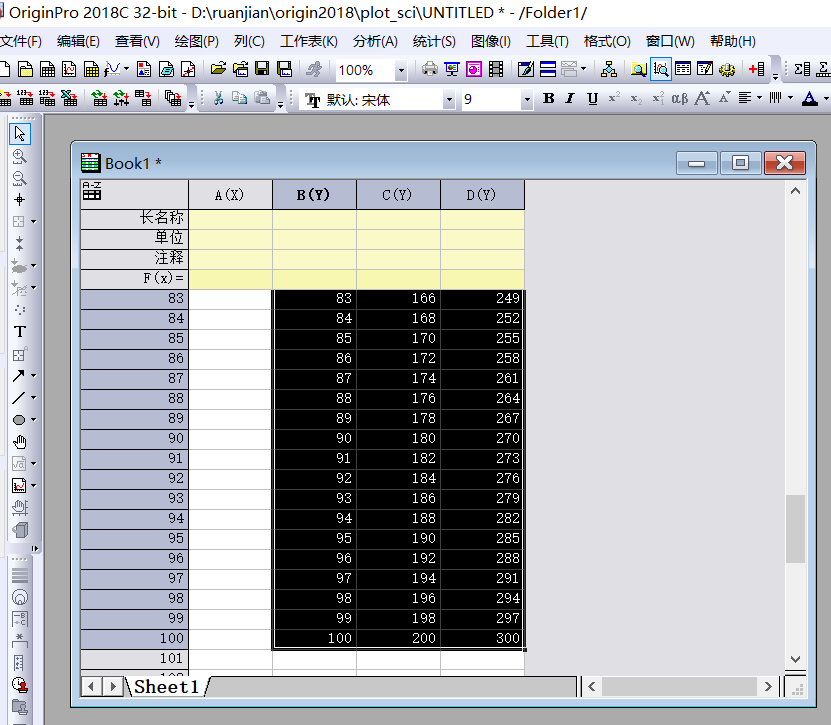This screenshot has height=725, width=831.
Task: Toggle Italic formatting
Action: point(570,99)
